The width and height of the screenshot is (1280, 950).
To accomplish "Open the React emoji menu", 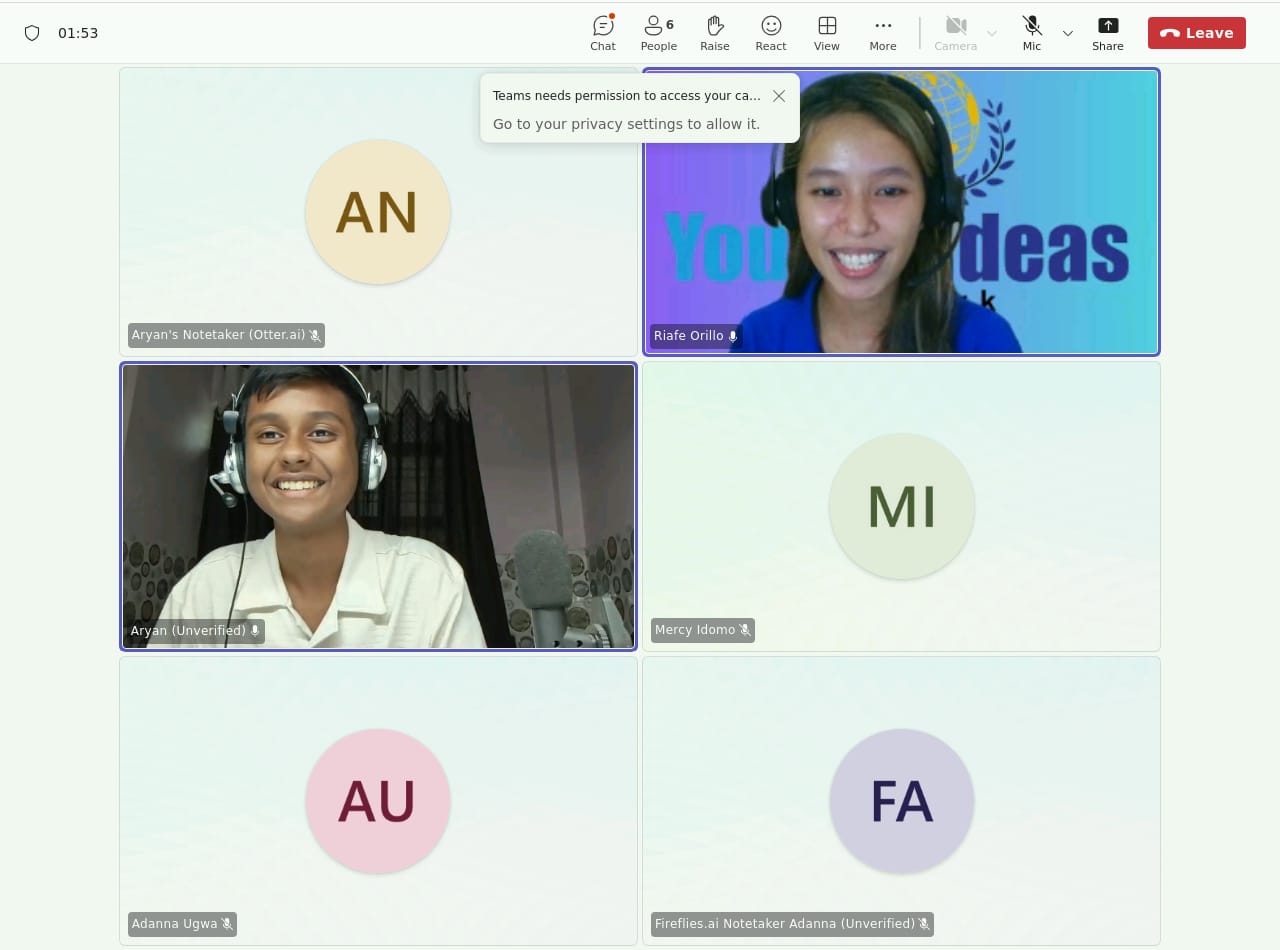I will tap(770, 33).
